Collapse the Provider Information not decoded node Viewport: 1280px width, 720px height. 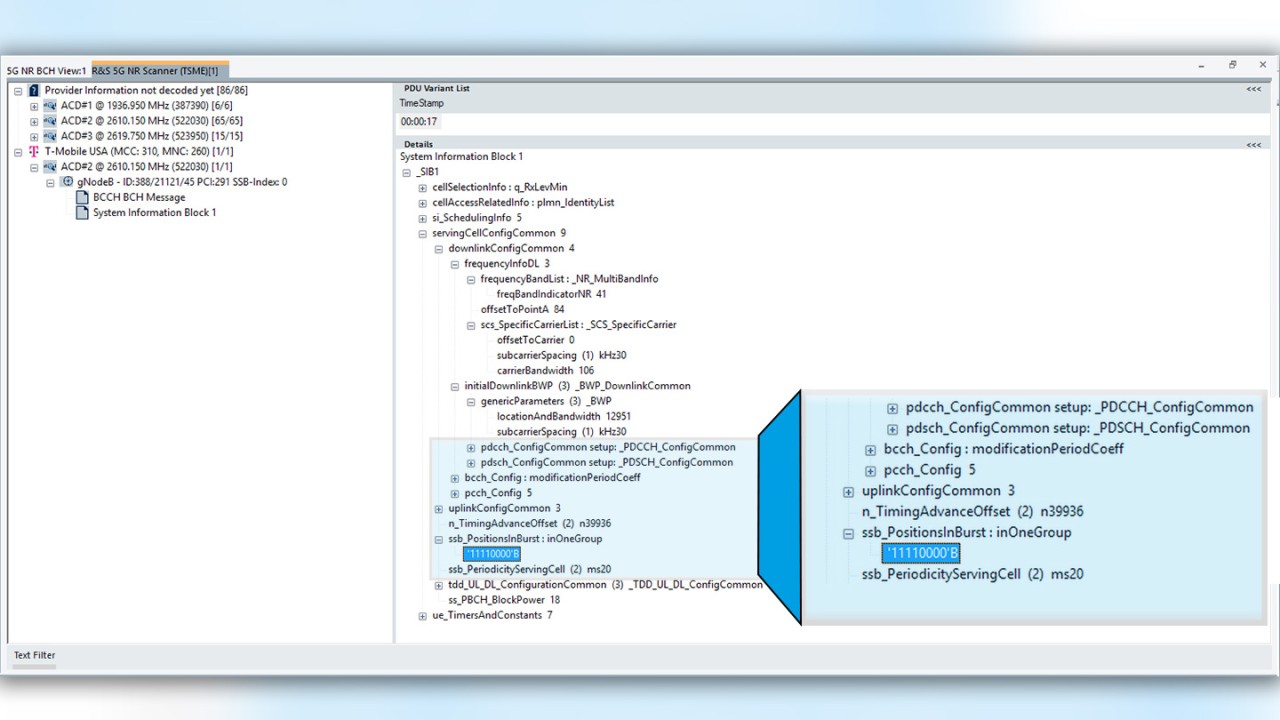pos(18,90)
